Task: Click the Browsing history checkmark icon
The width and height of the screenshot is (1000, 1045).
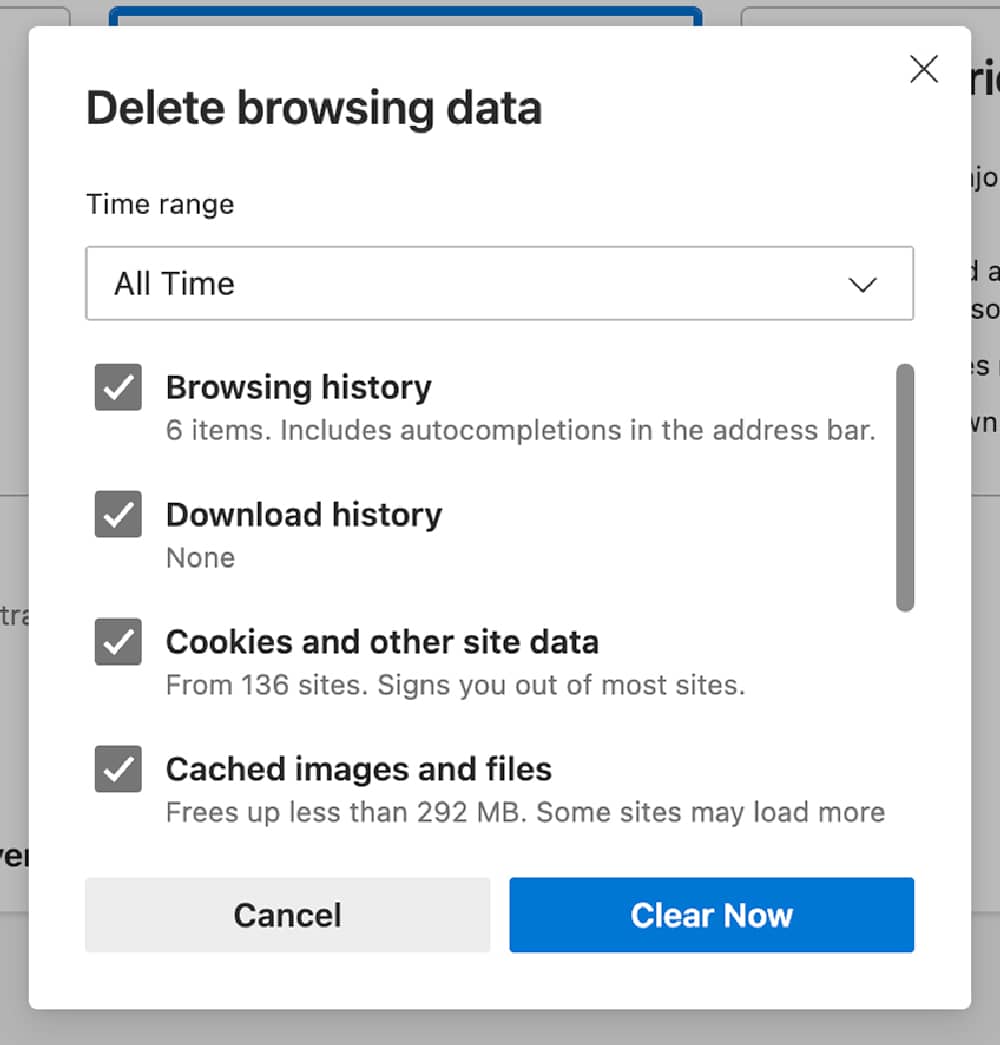Action: click(x=117, y=387)
